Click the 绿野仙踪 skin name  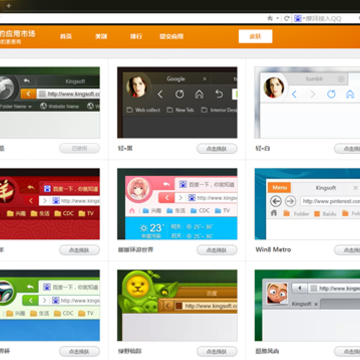(130, 351)
